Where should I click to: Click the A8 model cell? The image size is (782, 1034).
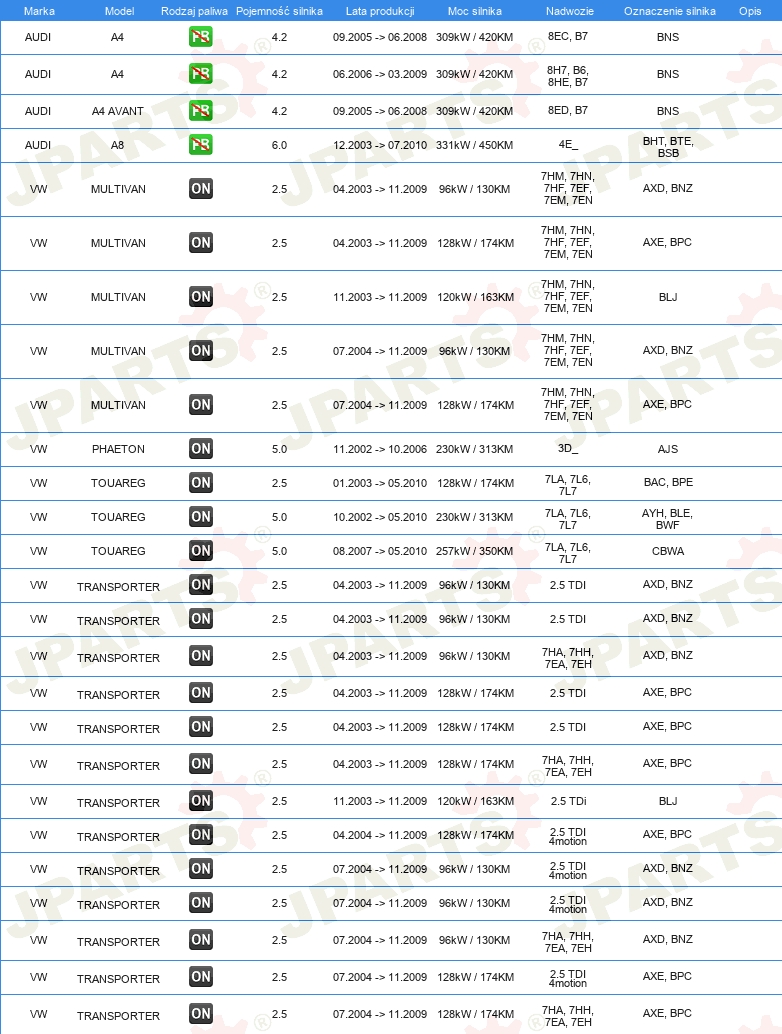pos(117,145)
